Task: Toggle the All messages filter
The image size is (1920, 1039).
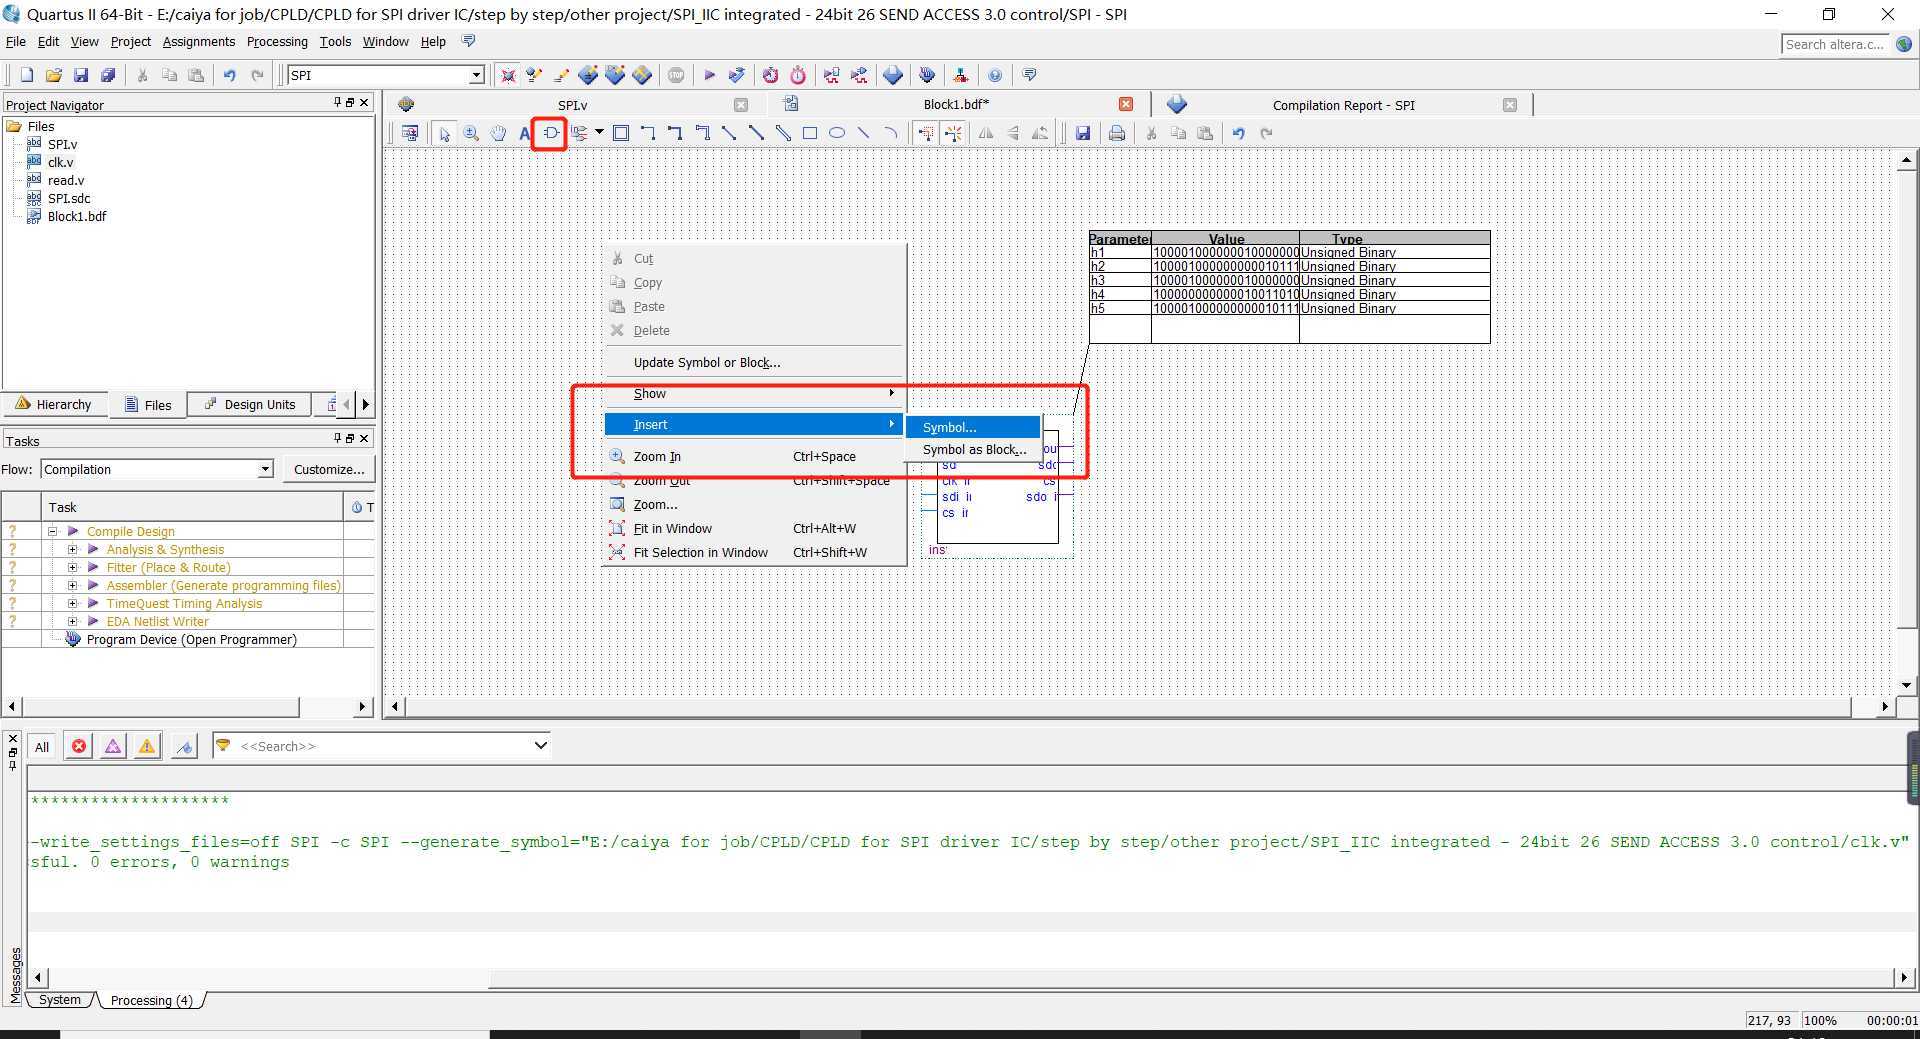Action: point(42,746)
